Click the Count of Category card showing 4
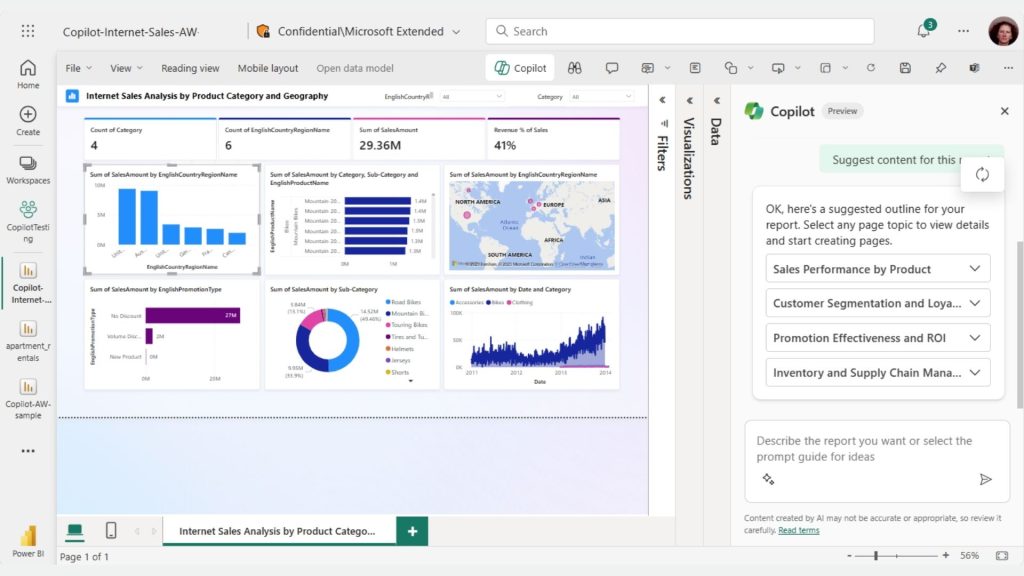The width and height of the screenshot is (1024, 576). click(x=150, y=138)
